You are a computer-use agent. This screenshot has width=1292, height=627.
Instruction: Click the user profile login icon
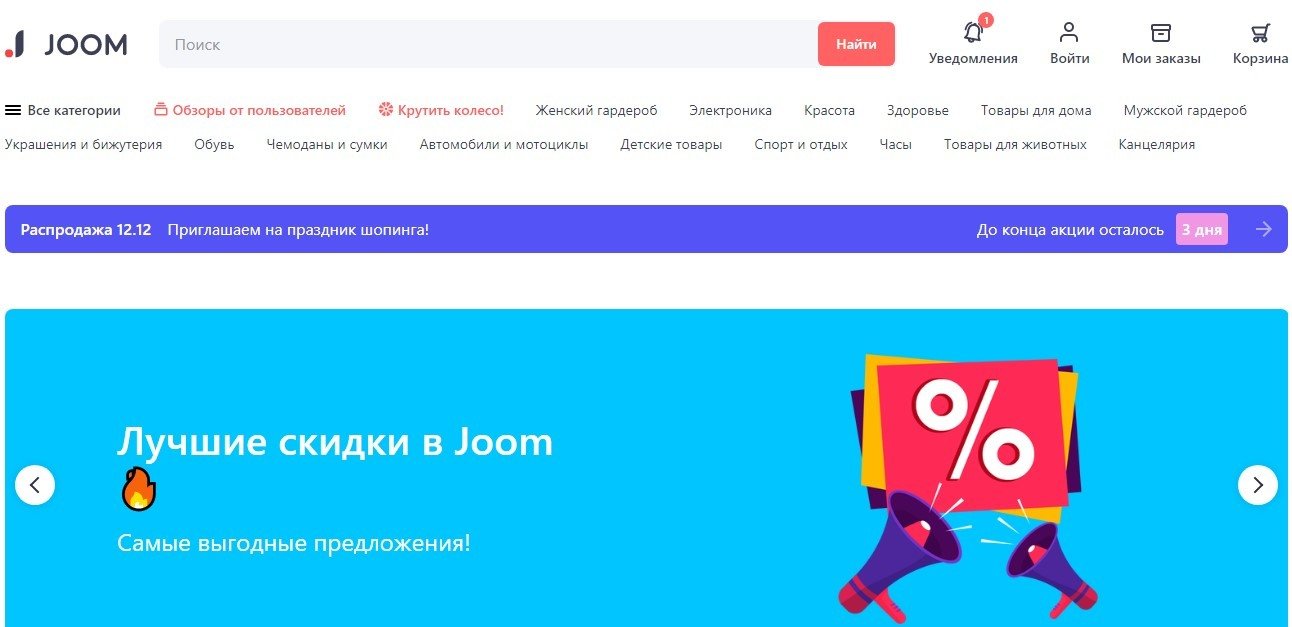pos(1069,33)
